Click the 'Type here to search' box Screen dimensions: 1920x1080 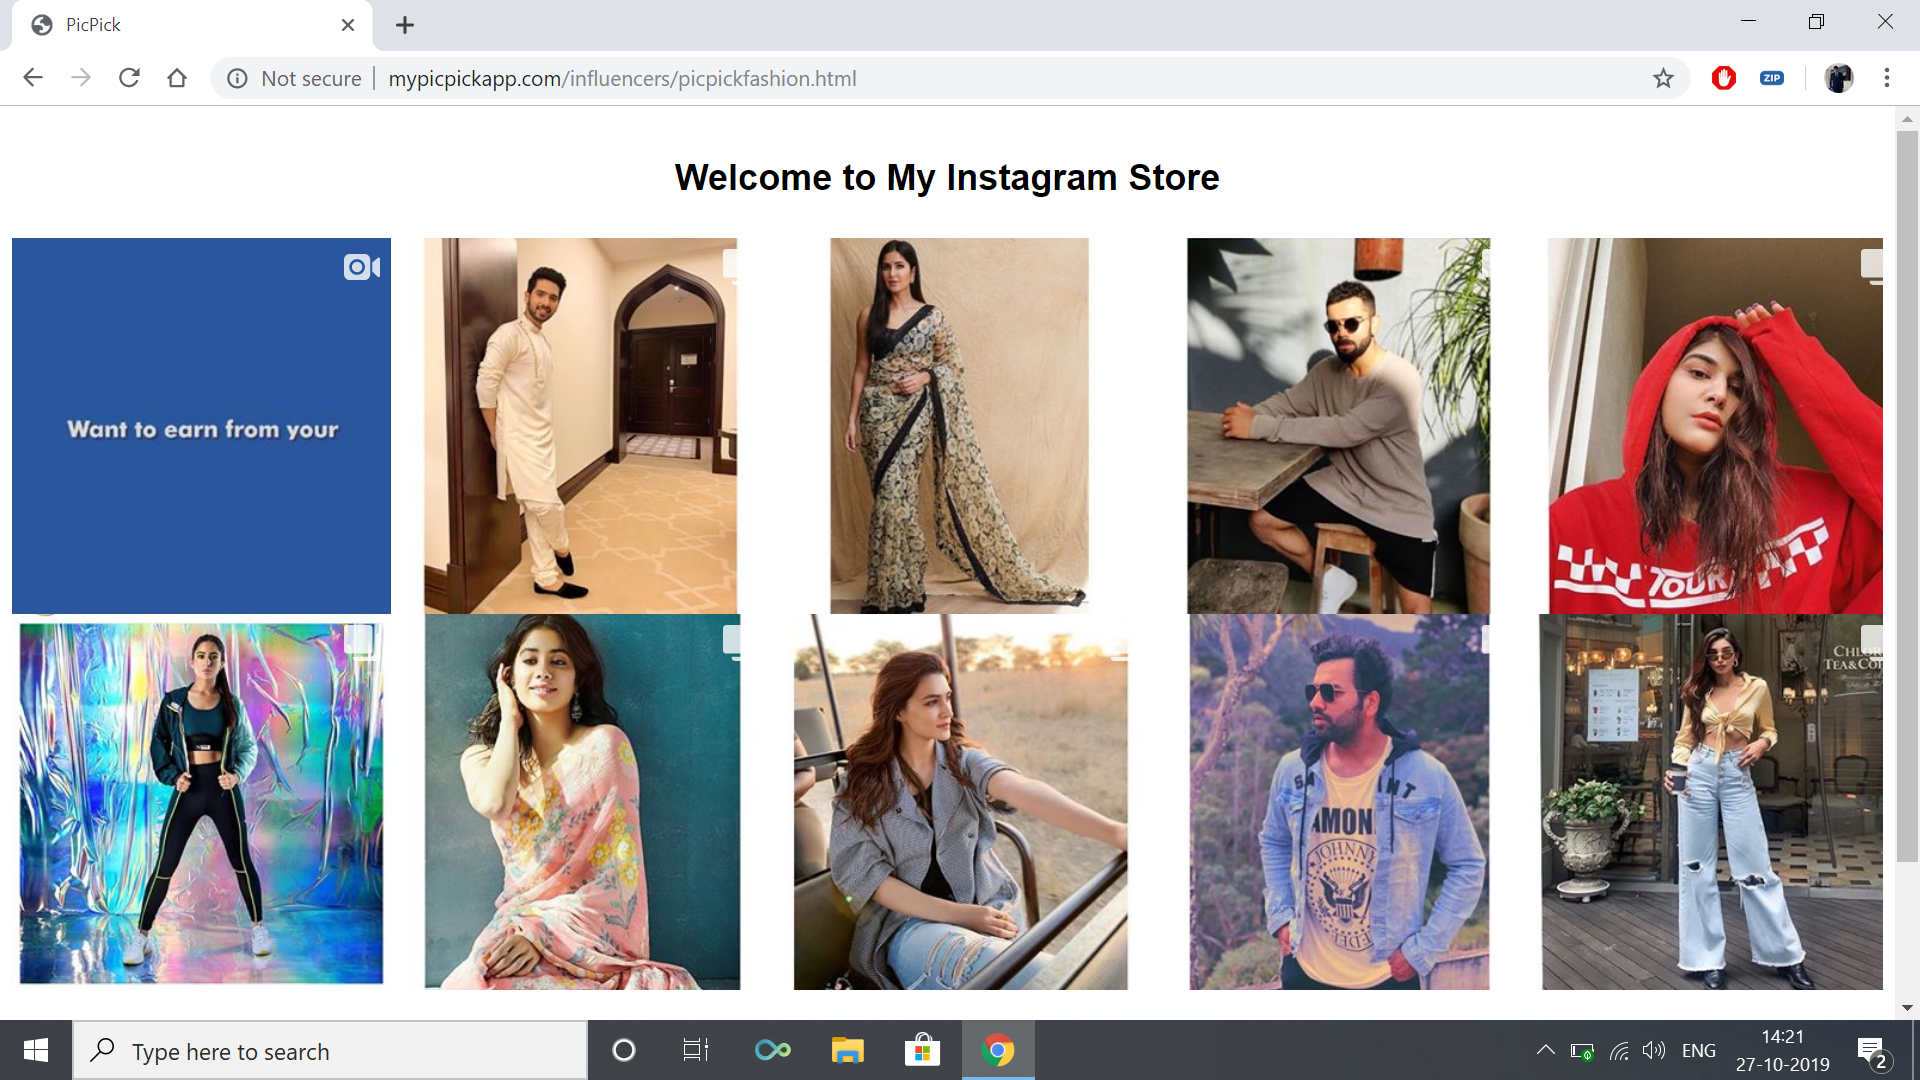point(330,1050)
